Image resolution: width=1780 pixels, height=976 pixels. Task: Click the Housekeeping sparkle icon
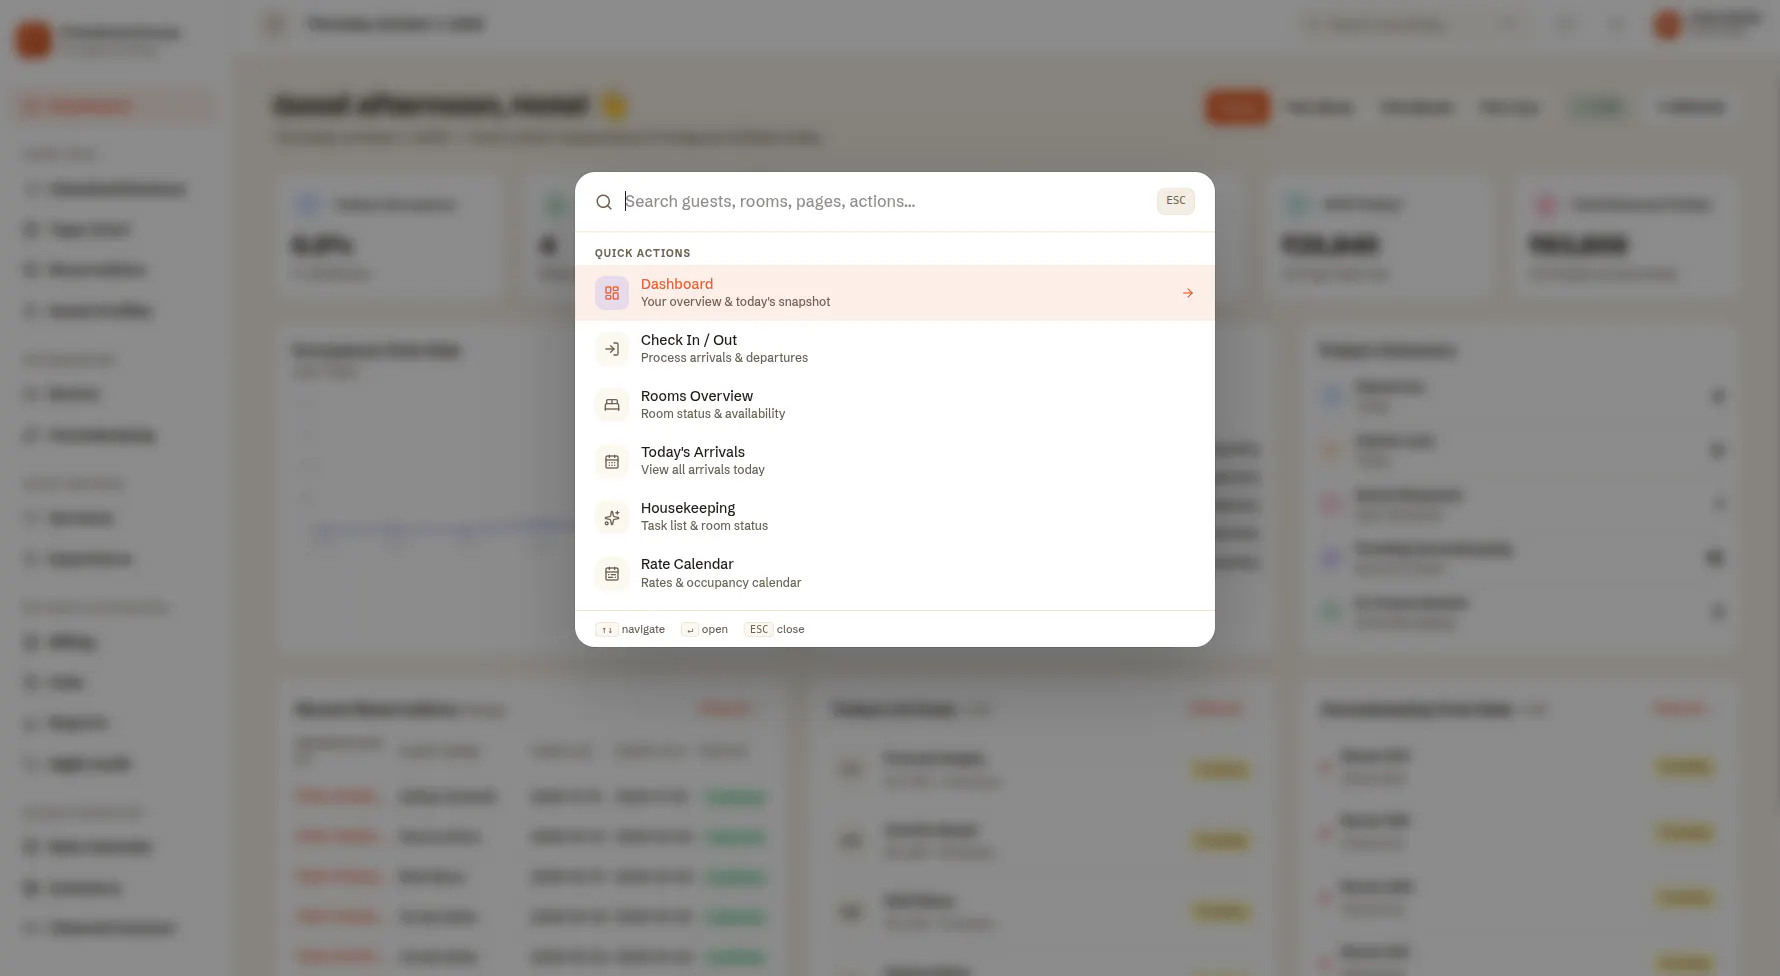coord(612,517)
